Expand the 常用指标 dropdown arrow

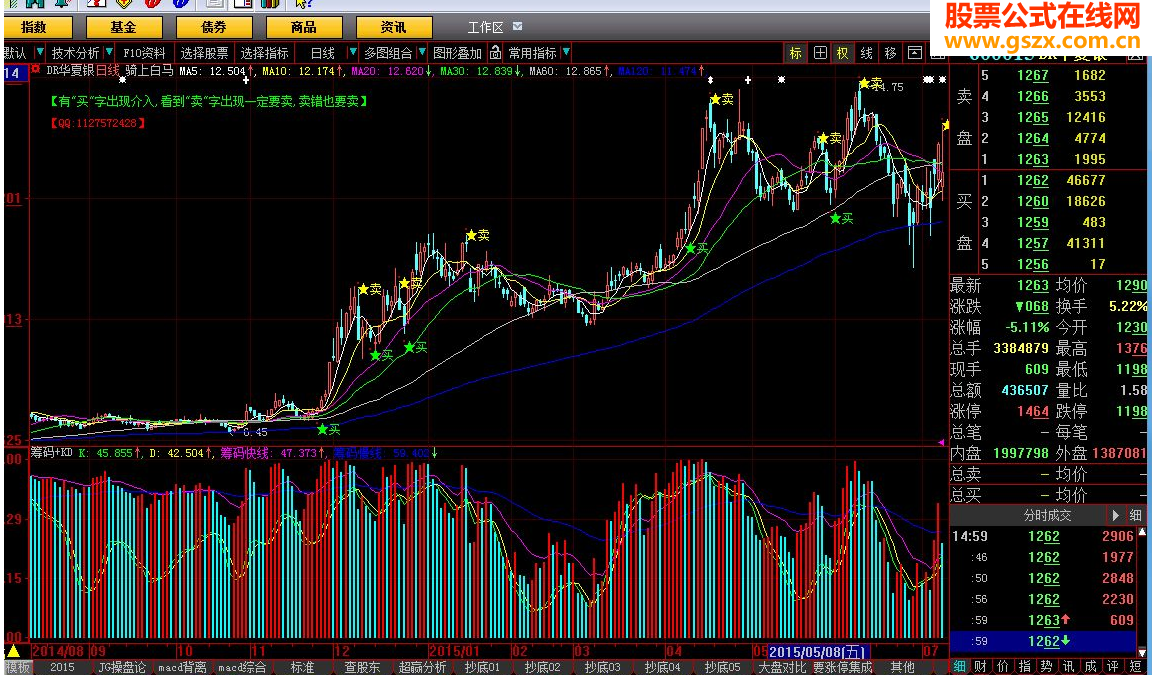(x=565, y=52)
